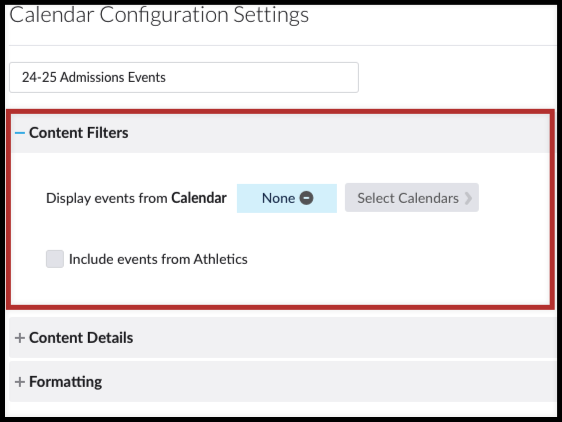This screenshot has height=422, width=562.
Task: Click the plus icon beside Formatting
Action: [x=20, y=382]
